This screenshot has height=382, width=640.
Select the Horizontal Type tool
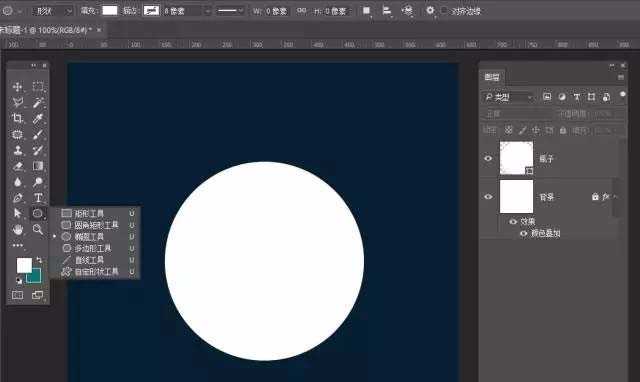(38, 198)
